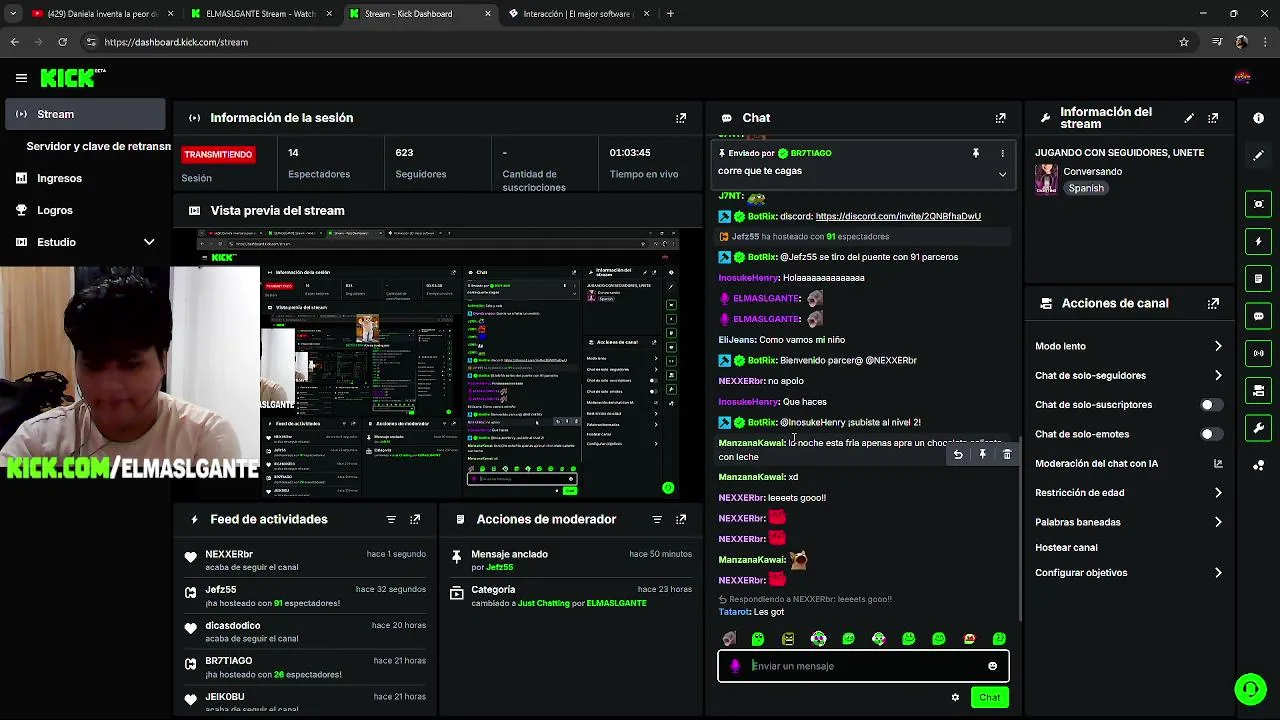Open the Moderación del chat con IA link icon
The width and height of the screenshot is (1280, 720).
coord(1218,463)
